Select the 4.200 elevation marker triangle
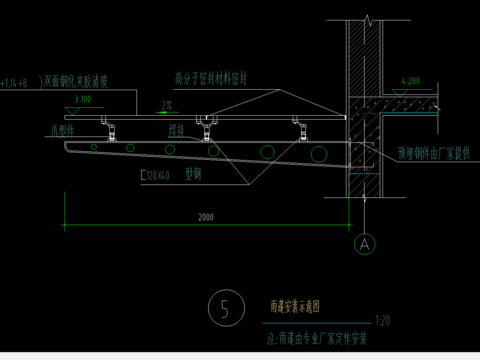 [x=400, y=93]
